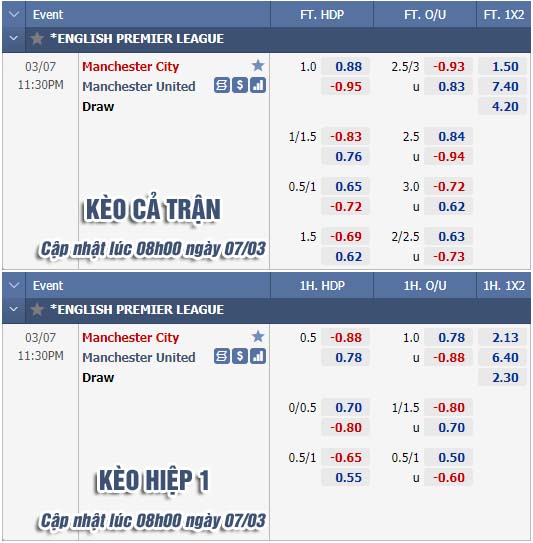Click the dollar icon in first-half match row
Viewport: 533px width, 543px height.
pos(240,357)
